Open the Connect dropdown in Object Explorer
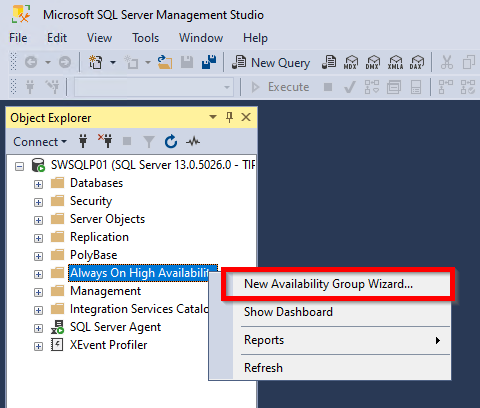480x408 pixels. click(x=40, y=142)
